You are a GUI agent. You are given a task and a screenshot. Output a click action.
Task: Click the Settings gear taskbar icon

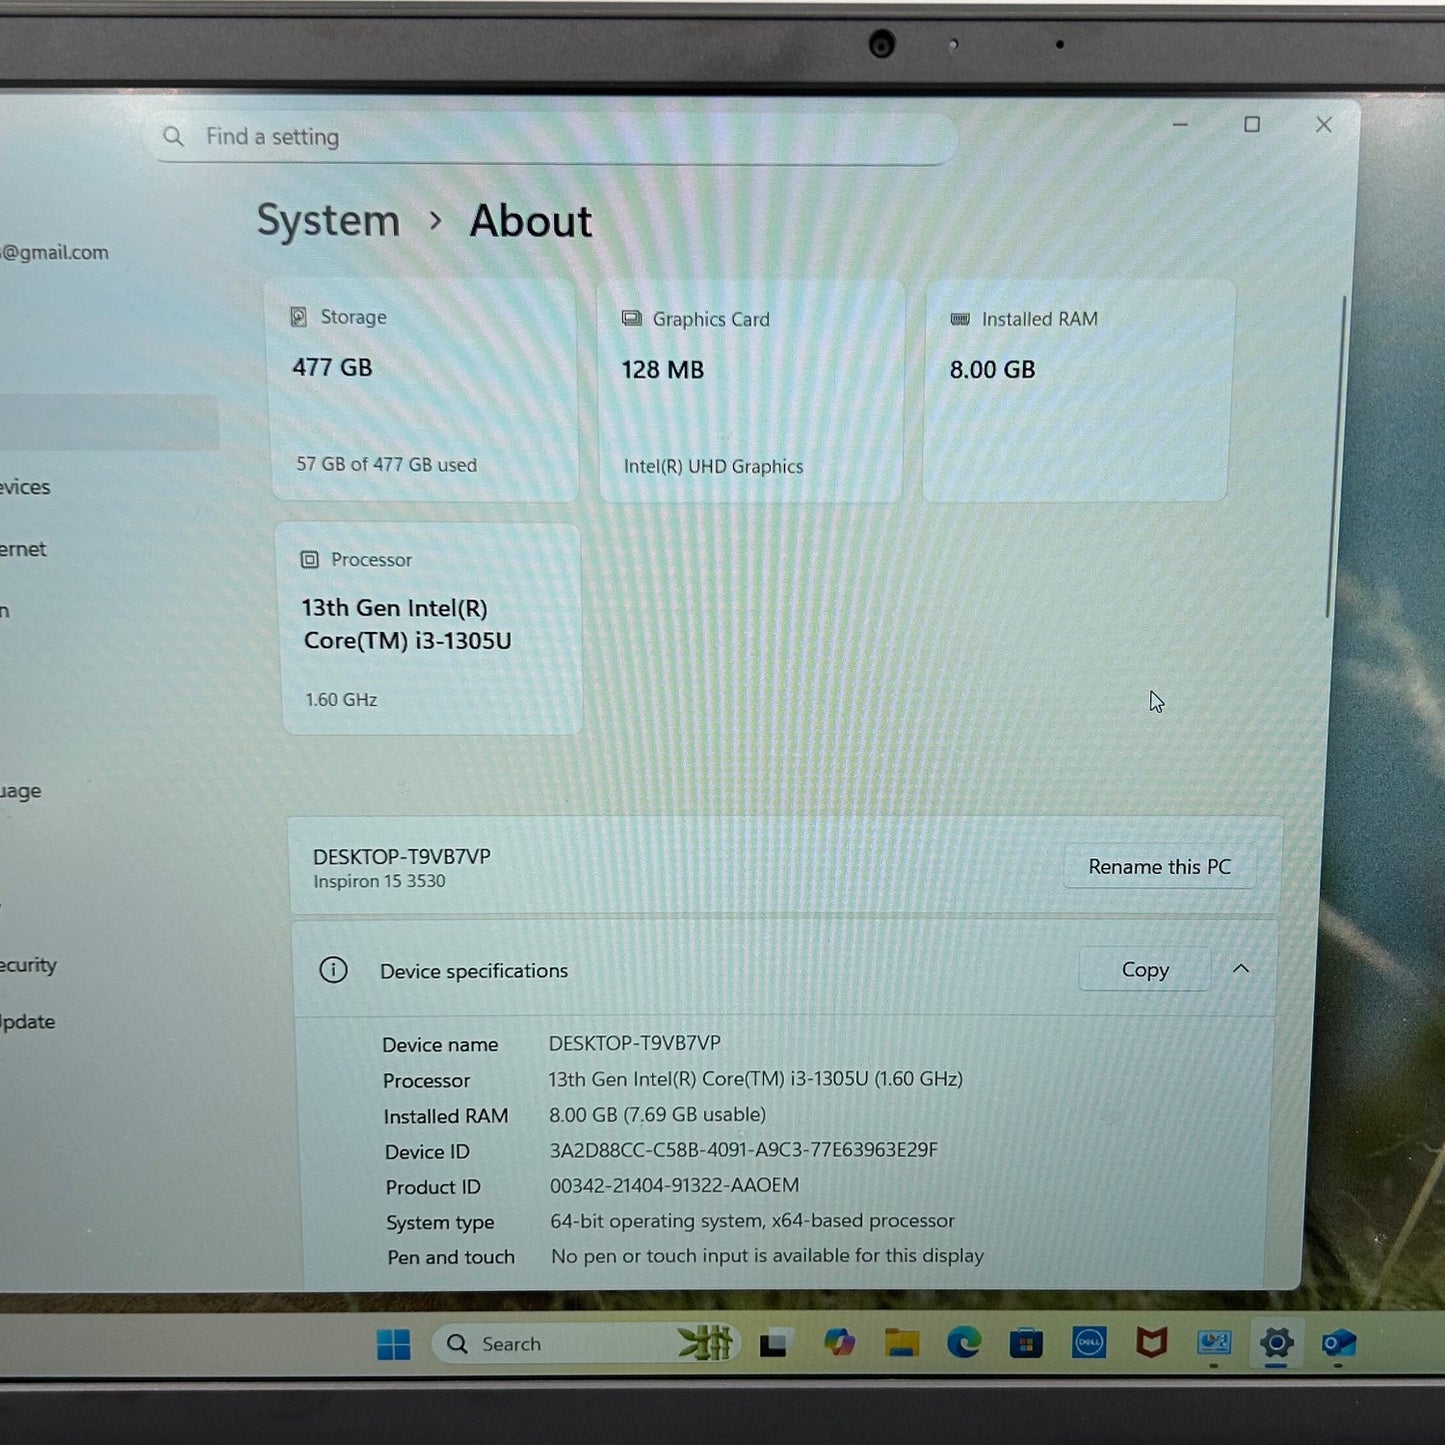(x=1276, y=1342)
